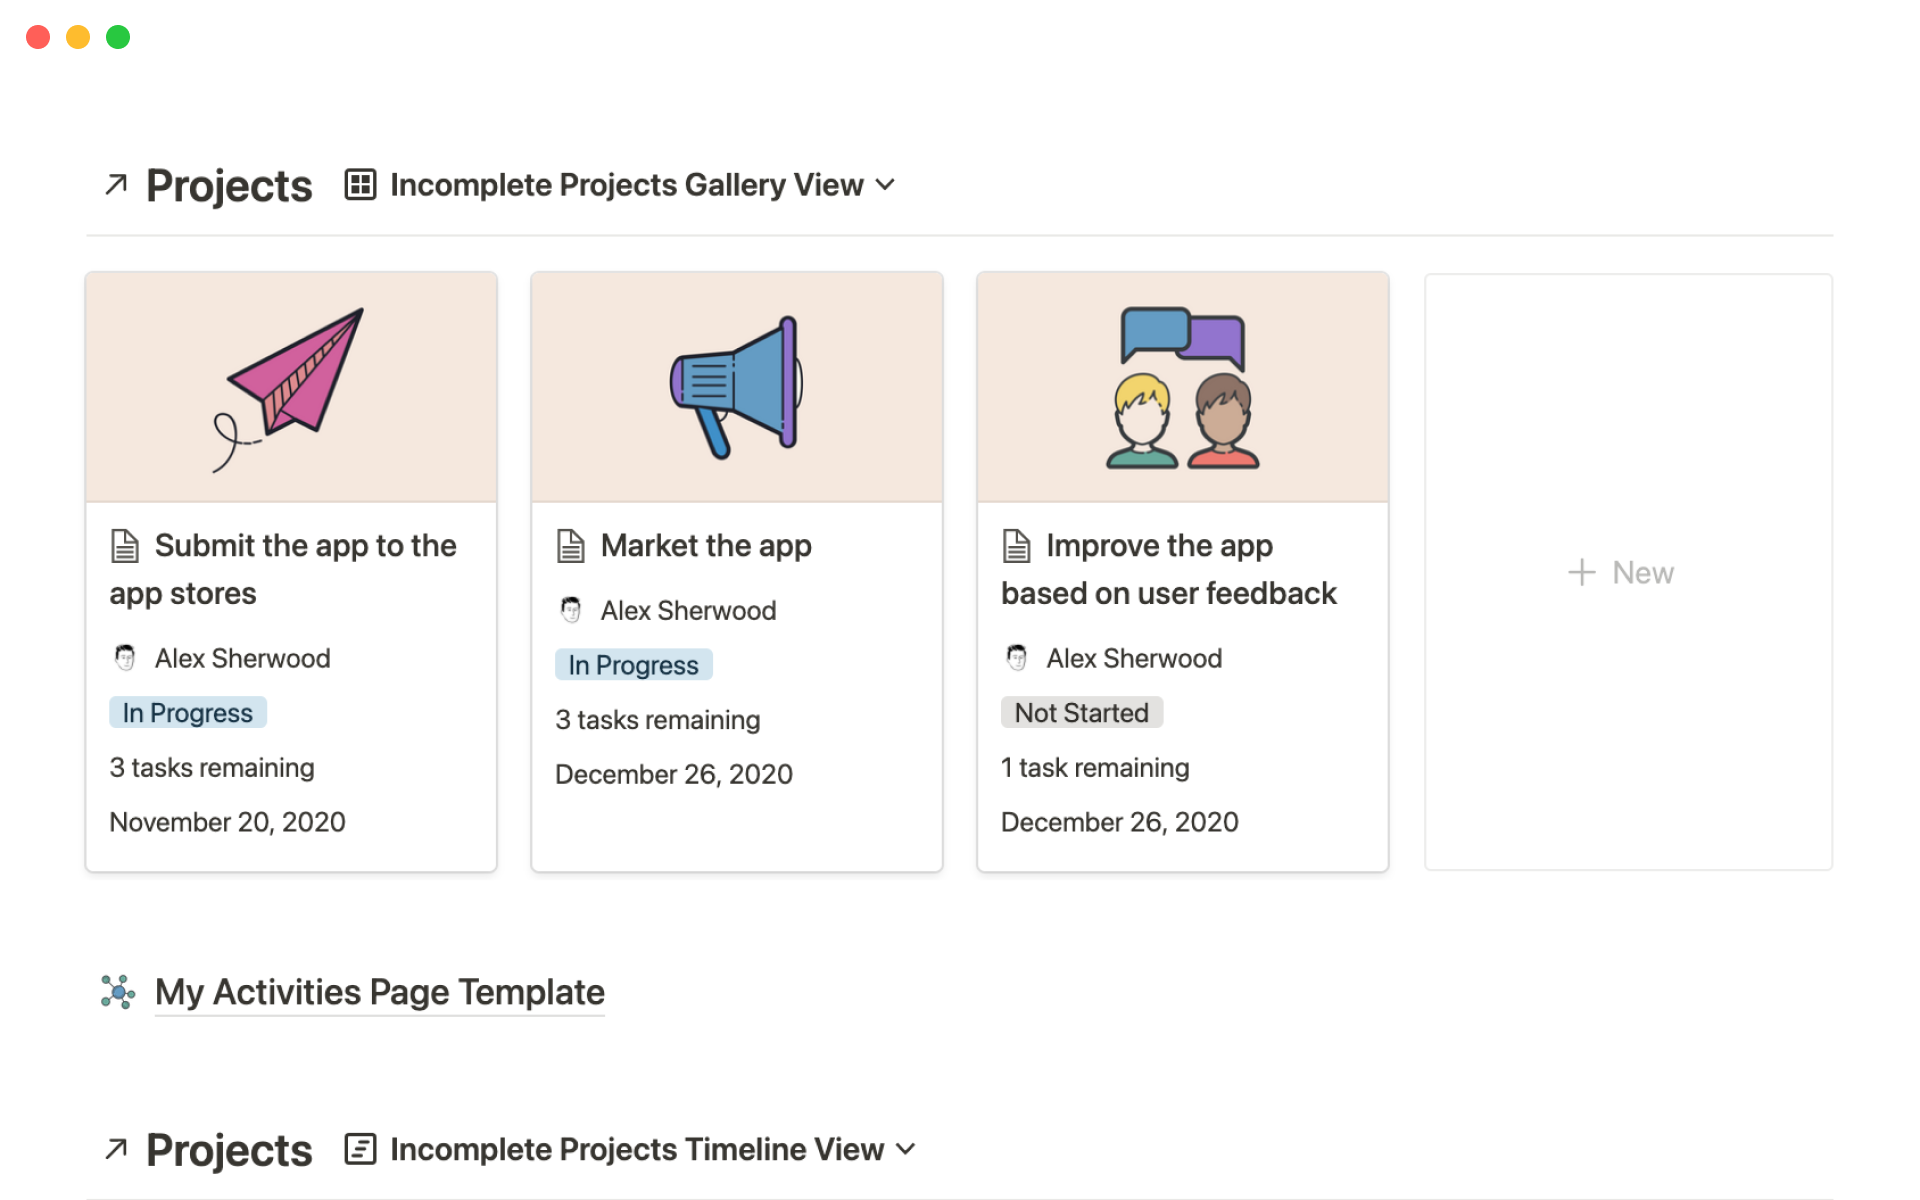The image size is (1920, 1200).
Task: Click the Not Started status tag
Action: tap(1081, 713)
